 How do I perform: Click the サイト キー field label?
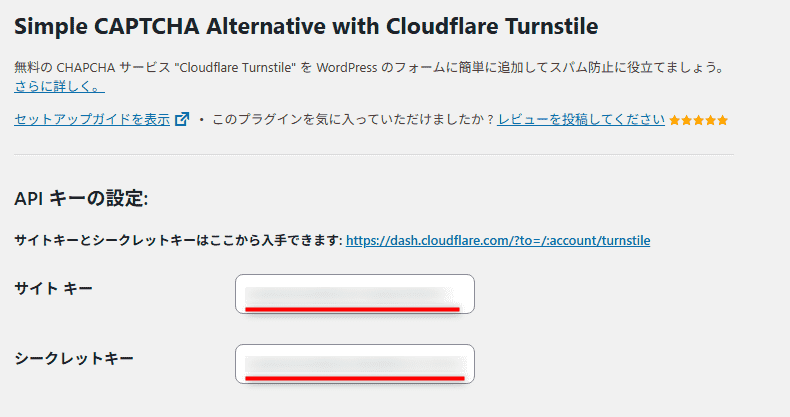[54, 289]
